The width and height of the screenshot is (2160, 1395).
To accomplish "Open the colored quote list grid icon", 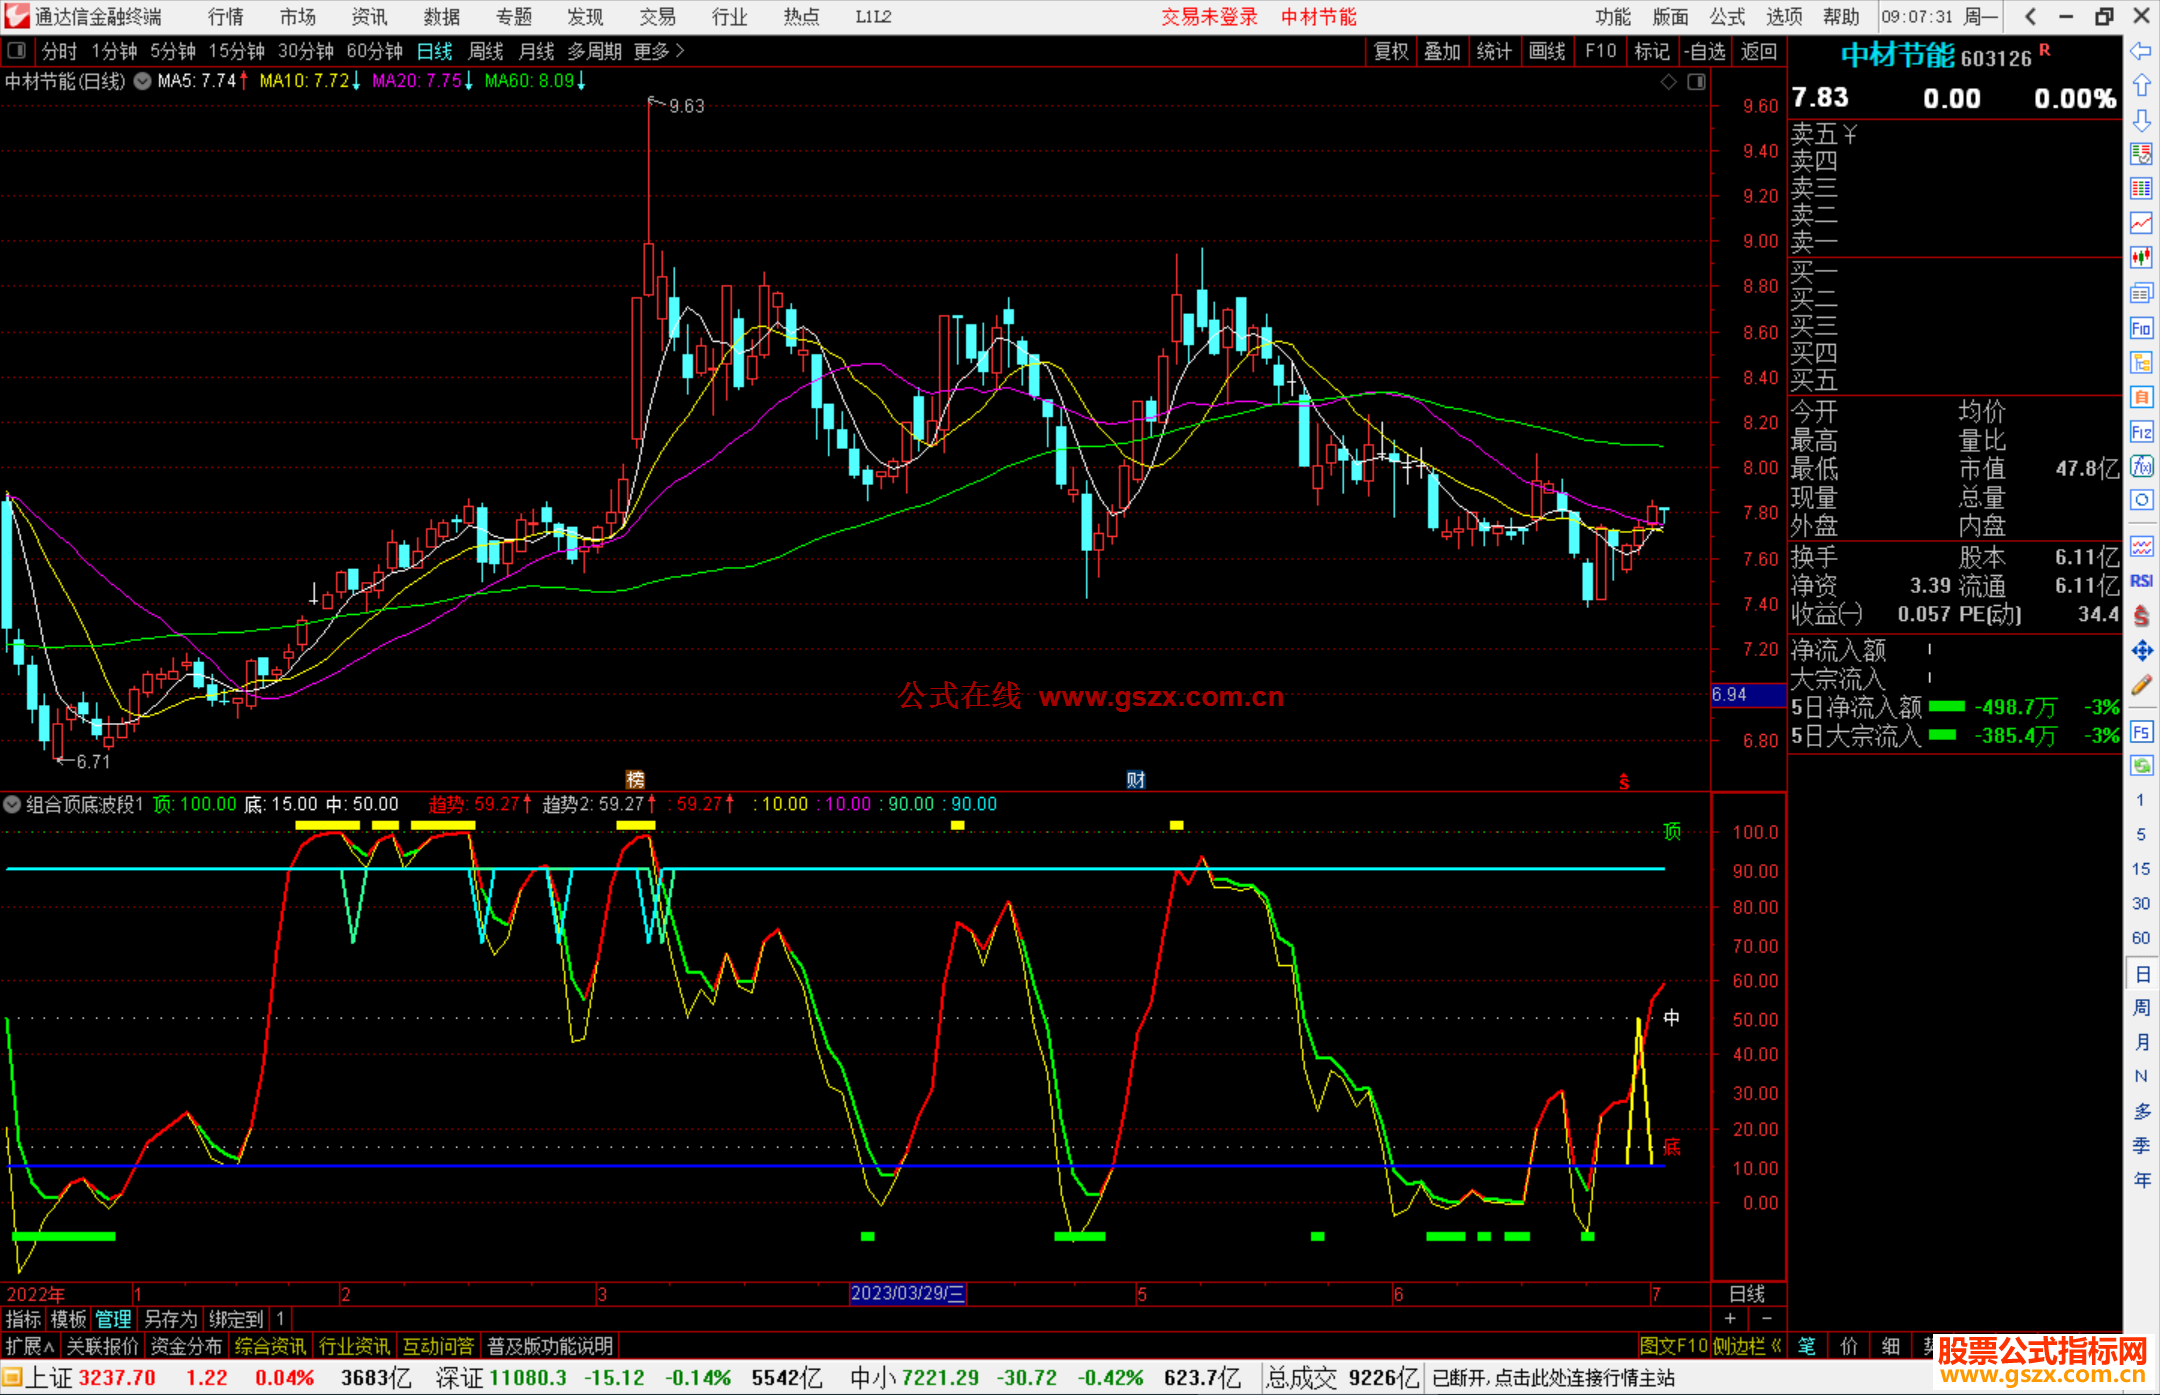I will pyautogui.click(x=2141, y=188).
